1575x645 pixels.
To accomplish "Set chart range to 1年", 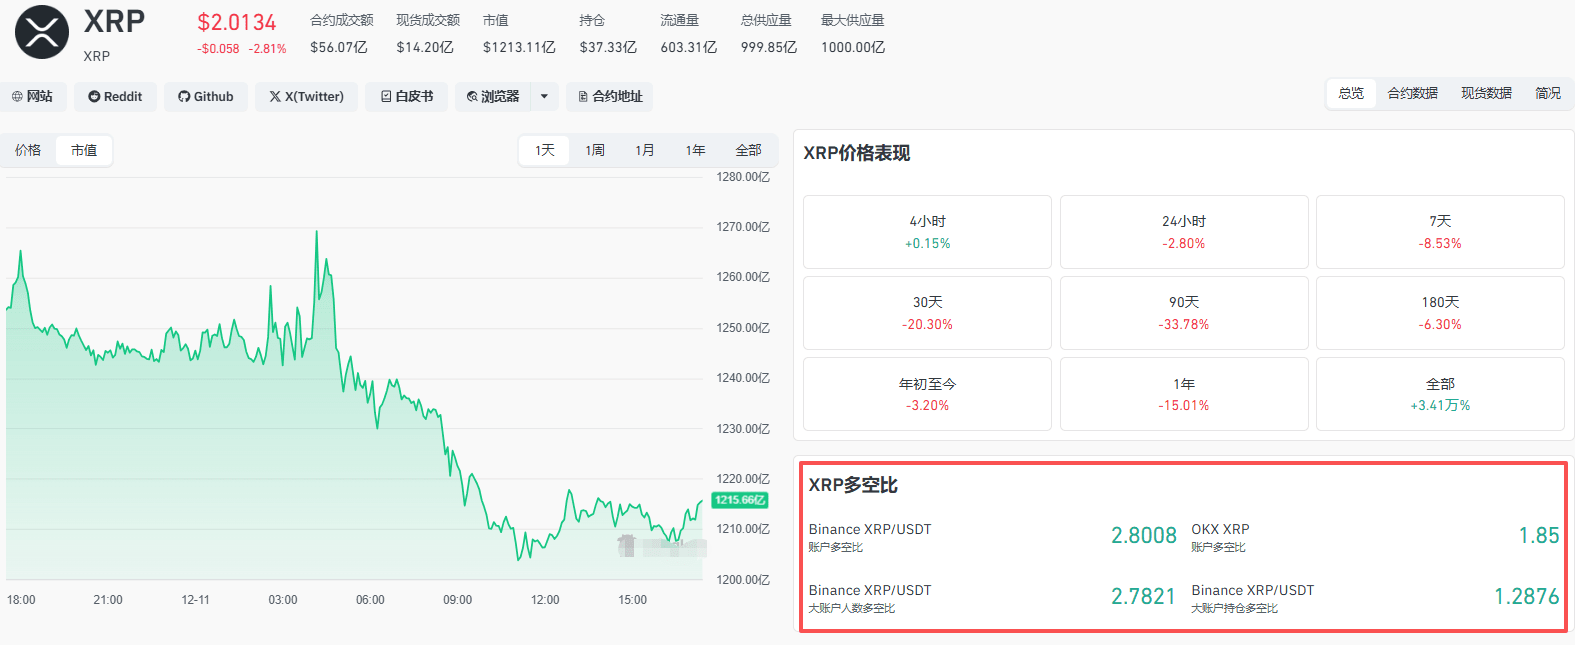I will tap(695, 150).
